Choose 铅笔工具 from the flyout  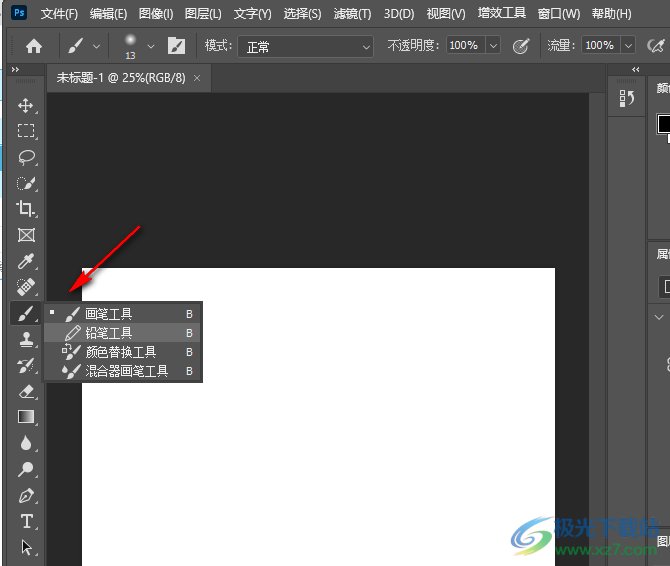122,333
